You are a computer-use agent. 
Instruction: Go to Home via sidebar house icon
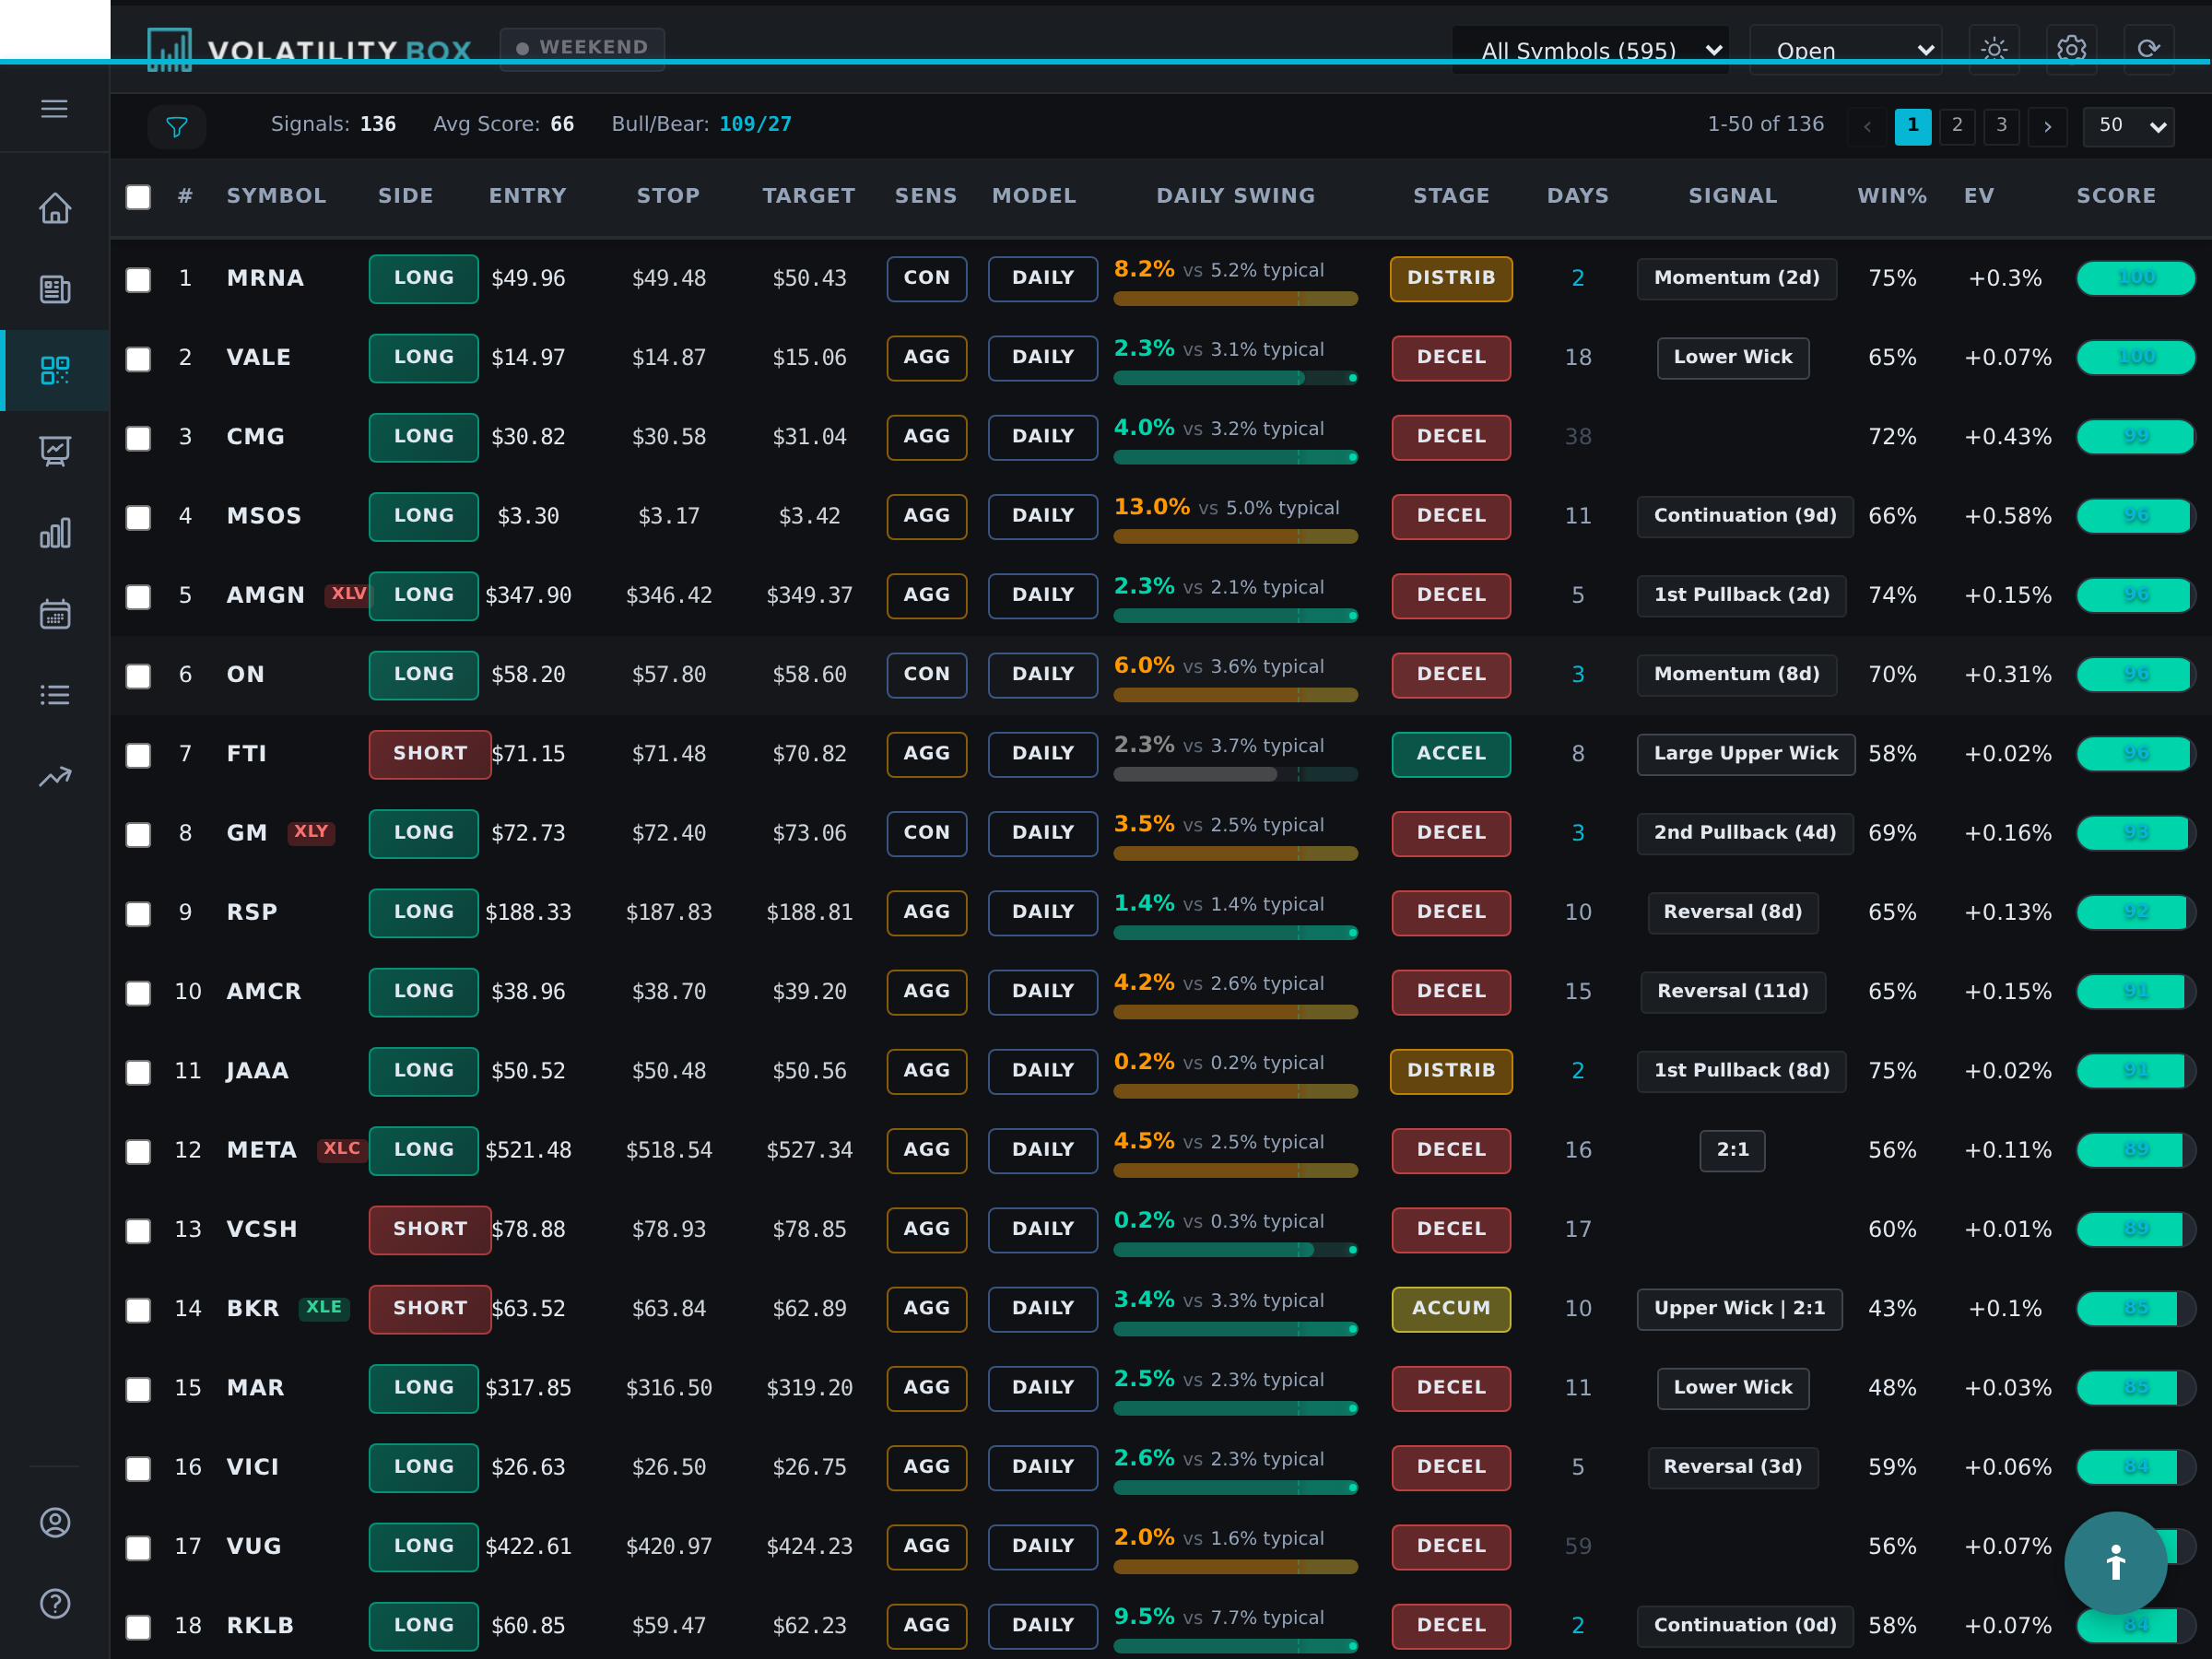point(55,208)
